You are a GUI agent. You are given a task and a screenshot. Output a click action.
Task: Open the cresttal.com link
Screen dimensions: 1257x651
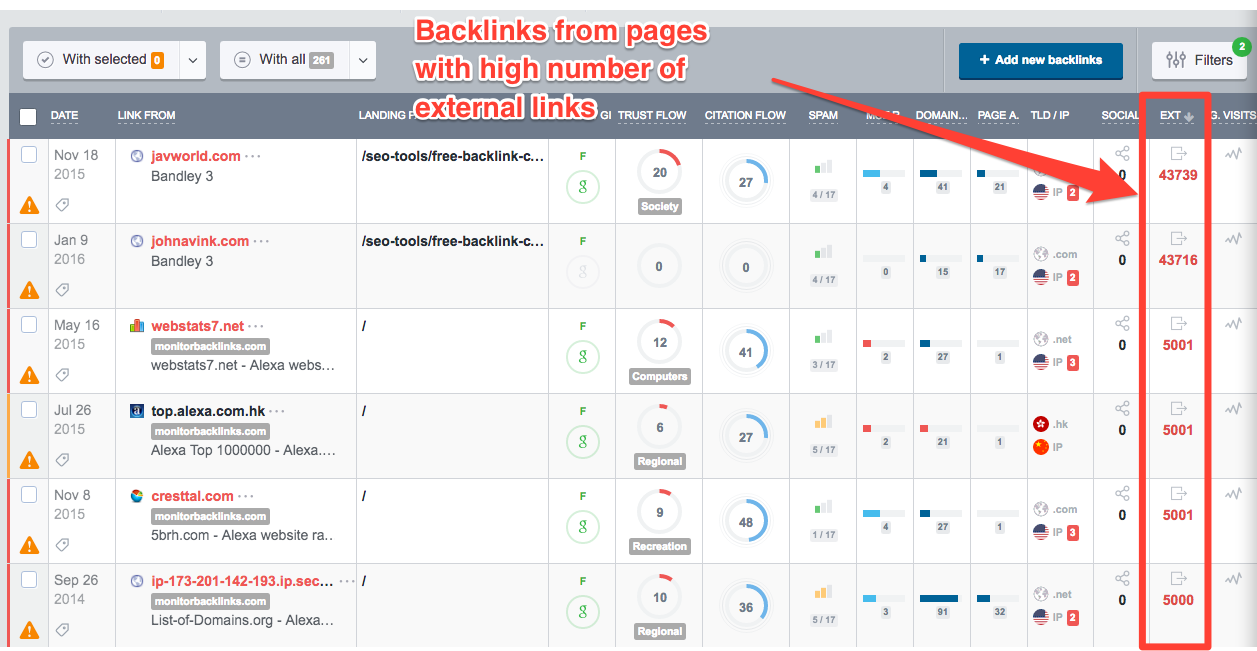pyautogui.click(x=192, y=496)
